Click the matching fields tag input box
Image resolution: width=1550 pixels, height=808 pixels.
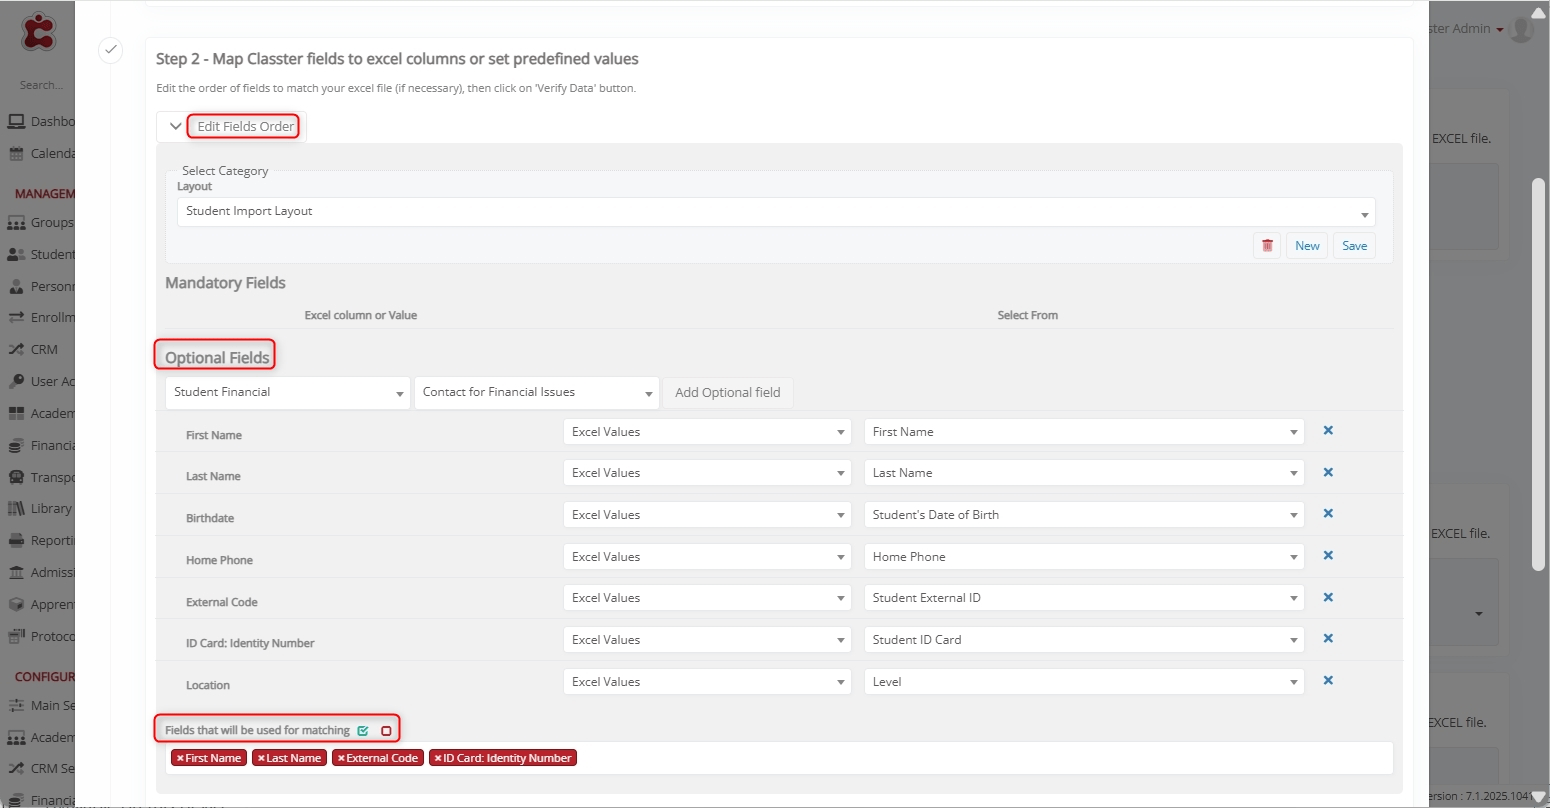click(x=980, y=758)
